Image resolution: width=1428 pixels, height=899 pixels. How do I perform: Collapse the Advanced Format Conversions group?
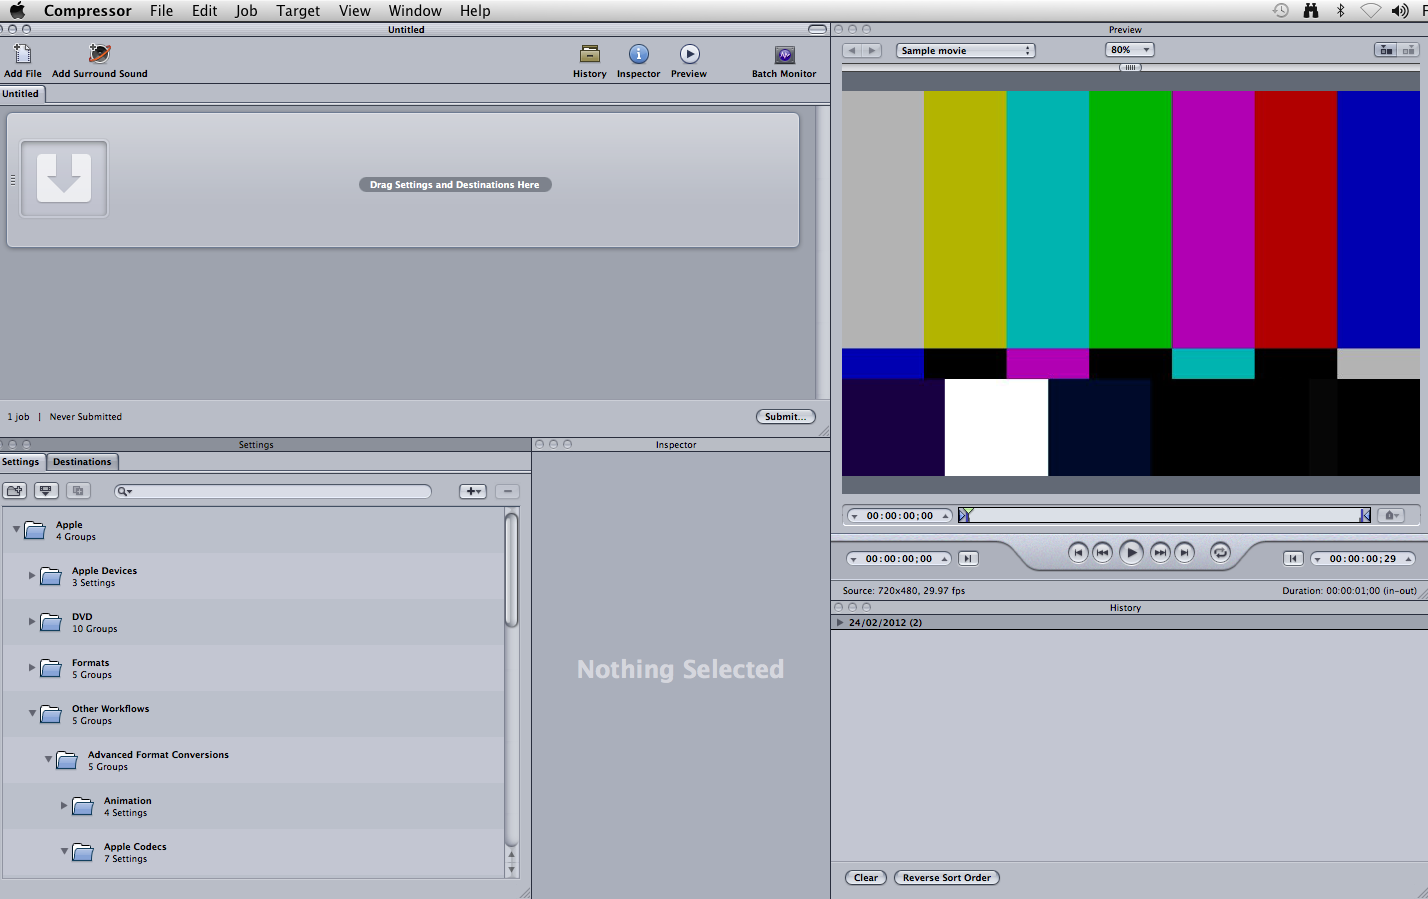(x=48, y=759)
